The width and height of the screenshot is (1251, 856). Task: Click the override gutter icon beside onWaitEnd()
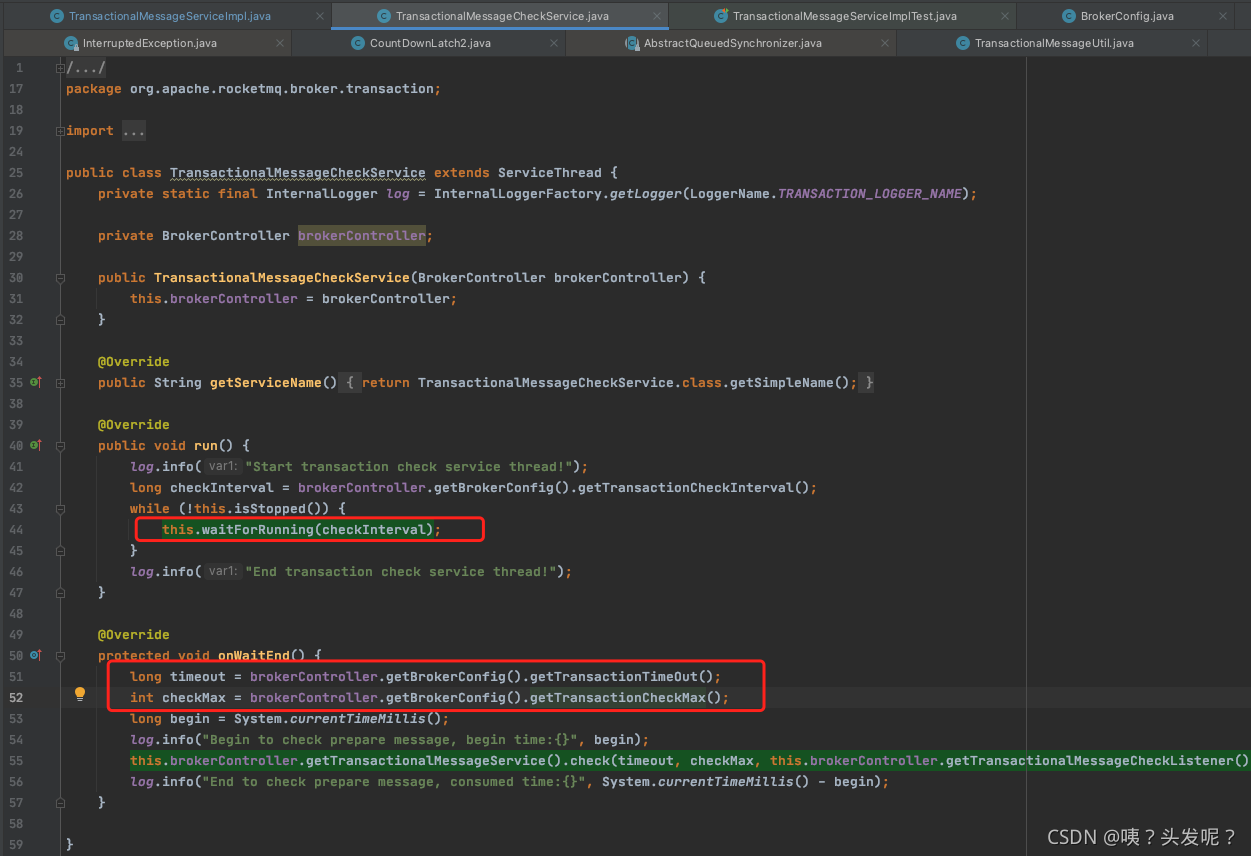click(x=35, y=655)
